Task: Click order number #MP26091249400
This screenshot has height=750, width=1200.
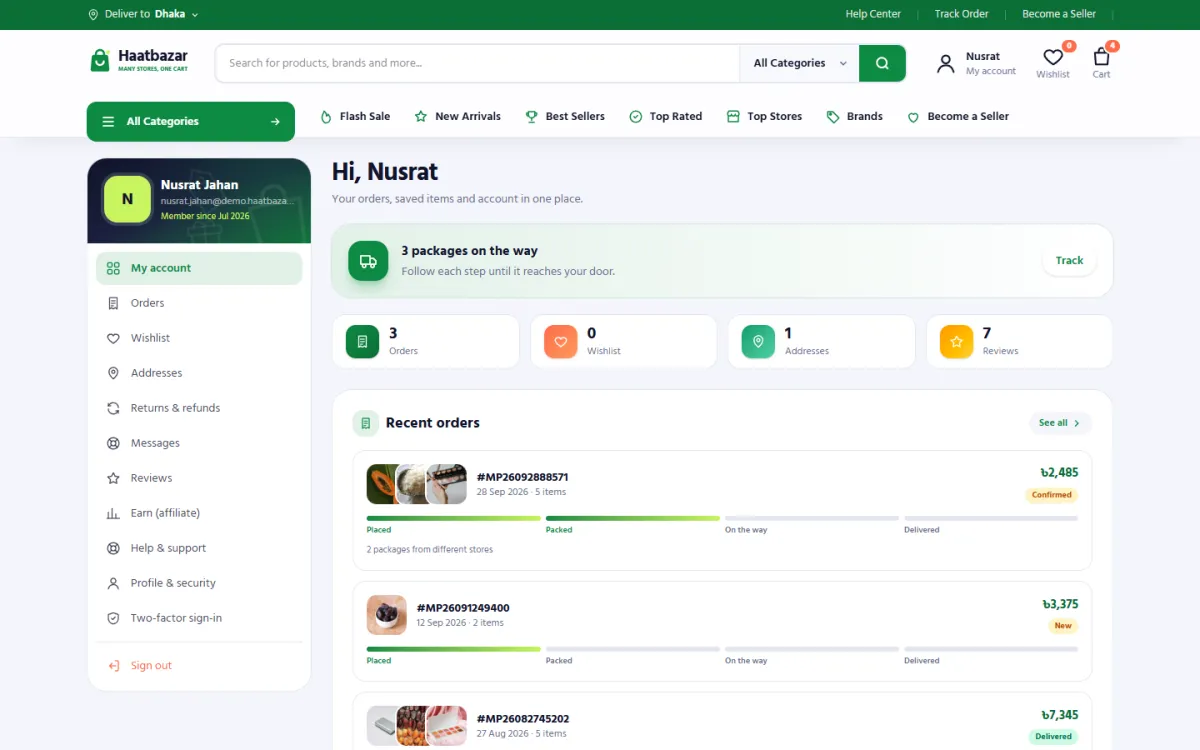Action: (463, 608)
